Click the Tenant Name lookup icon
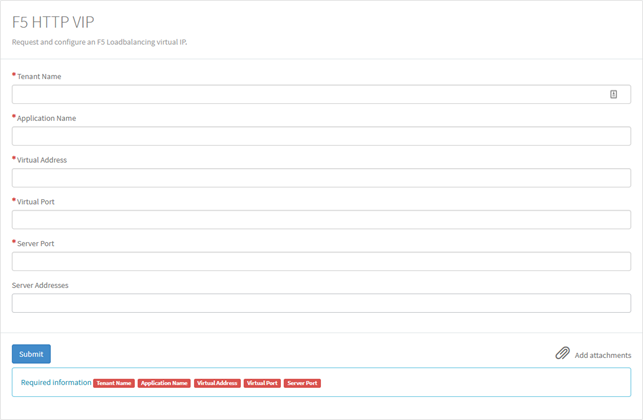The height and width of the screenshot is (420, 643). (x=613, y=94)
